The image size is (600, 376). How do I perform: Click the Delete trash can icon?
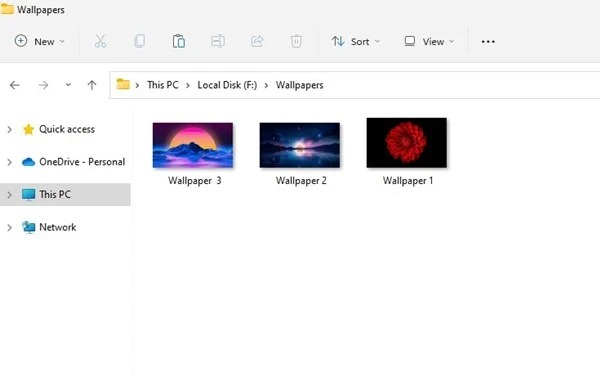pyautogui.click(x=296, y=41)
